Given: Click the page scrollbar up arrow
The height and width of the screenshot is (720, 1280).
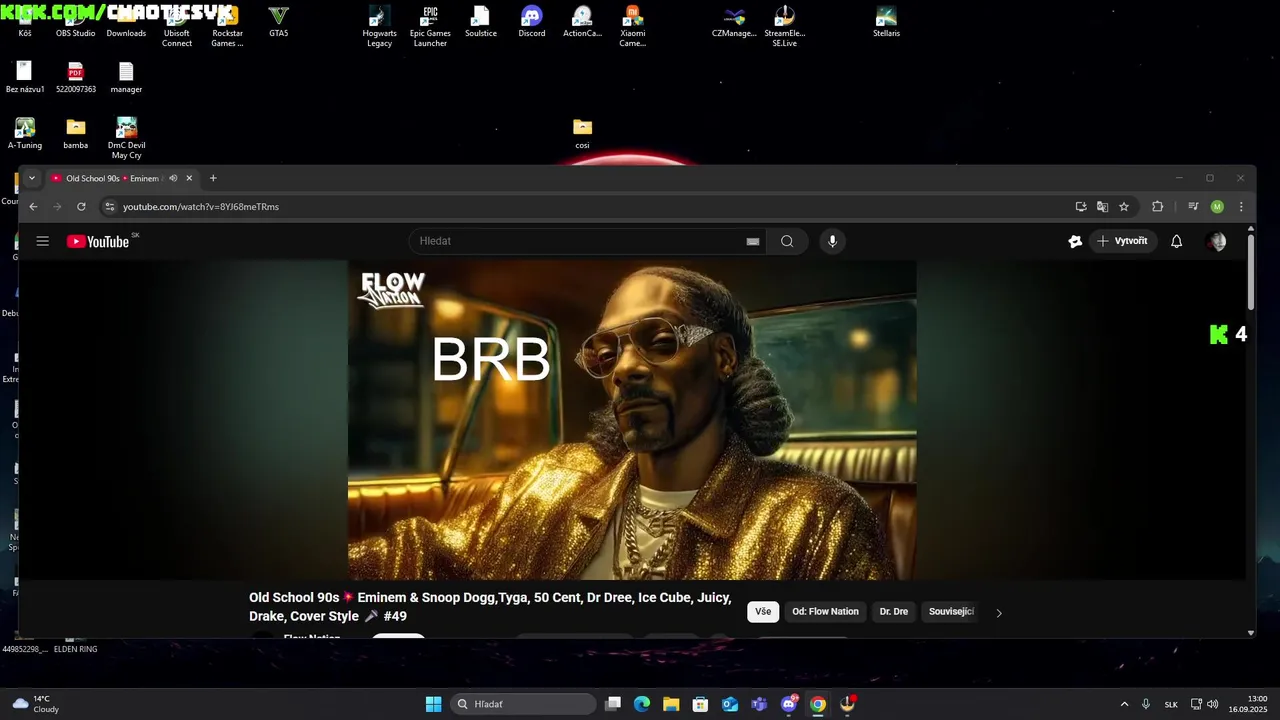Looking at the screenshot, I should point(1251,230).
